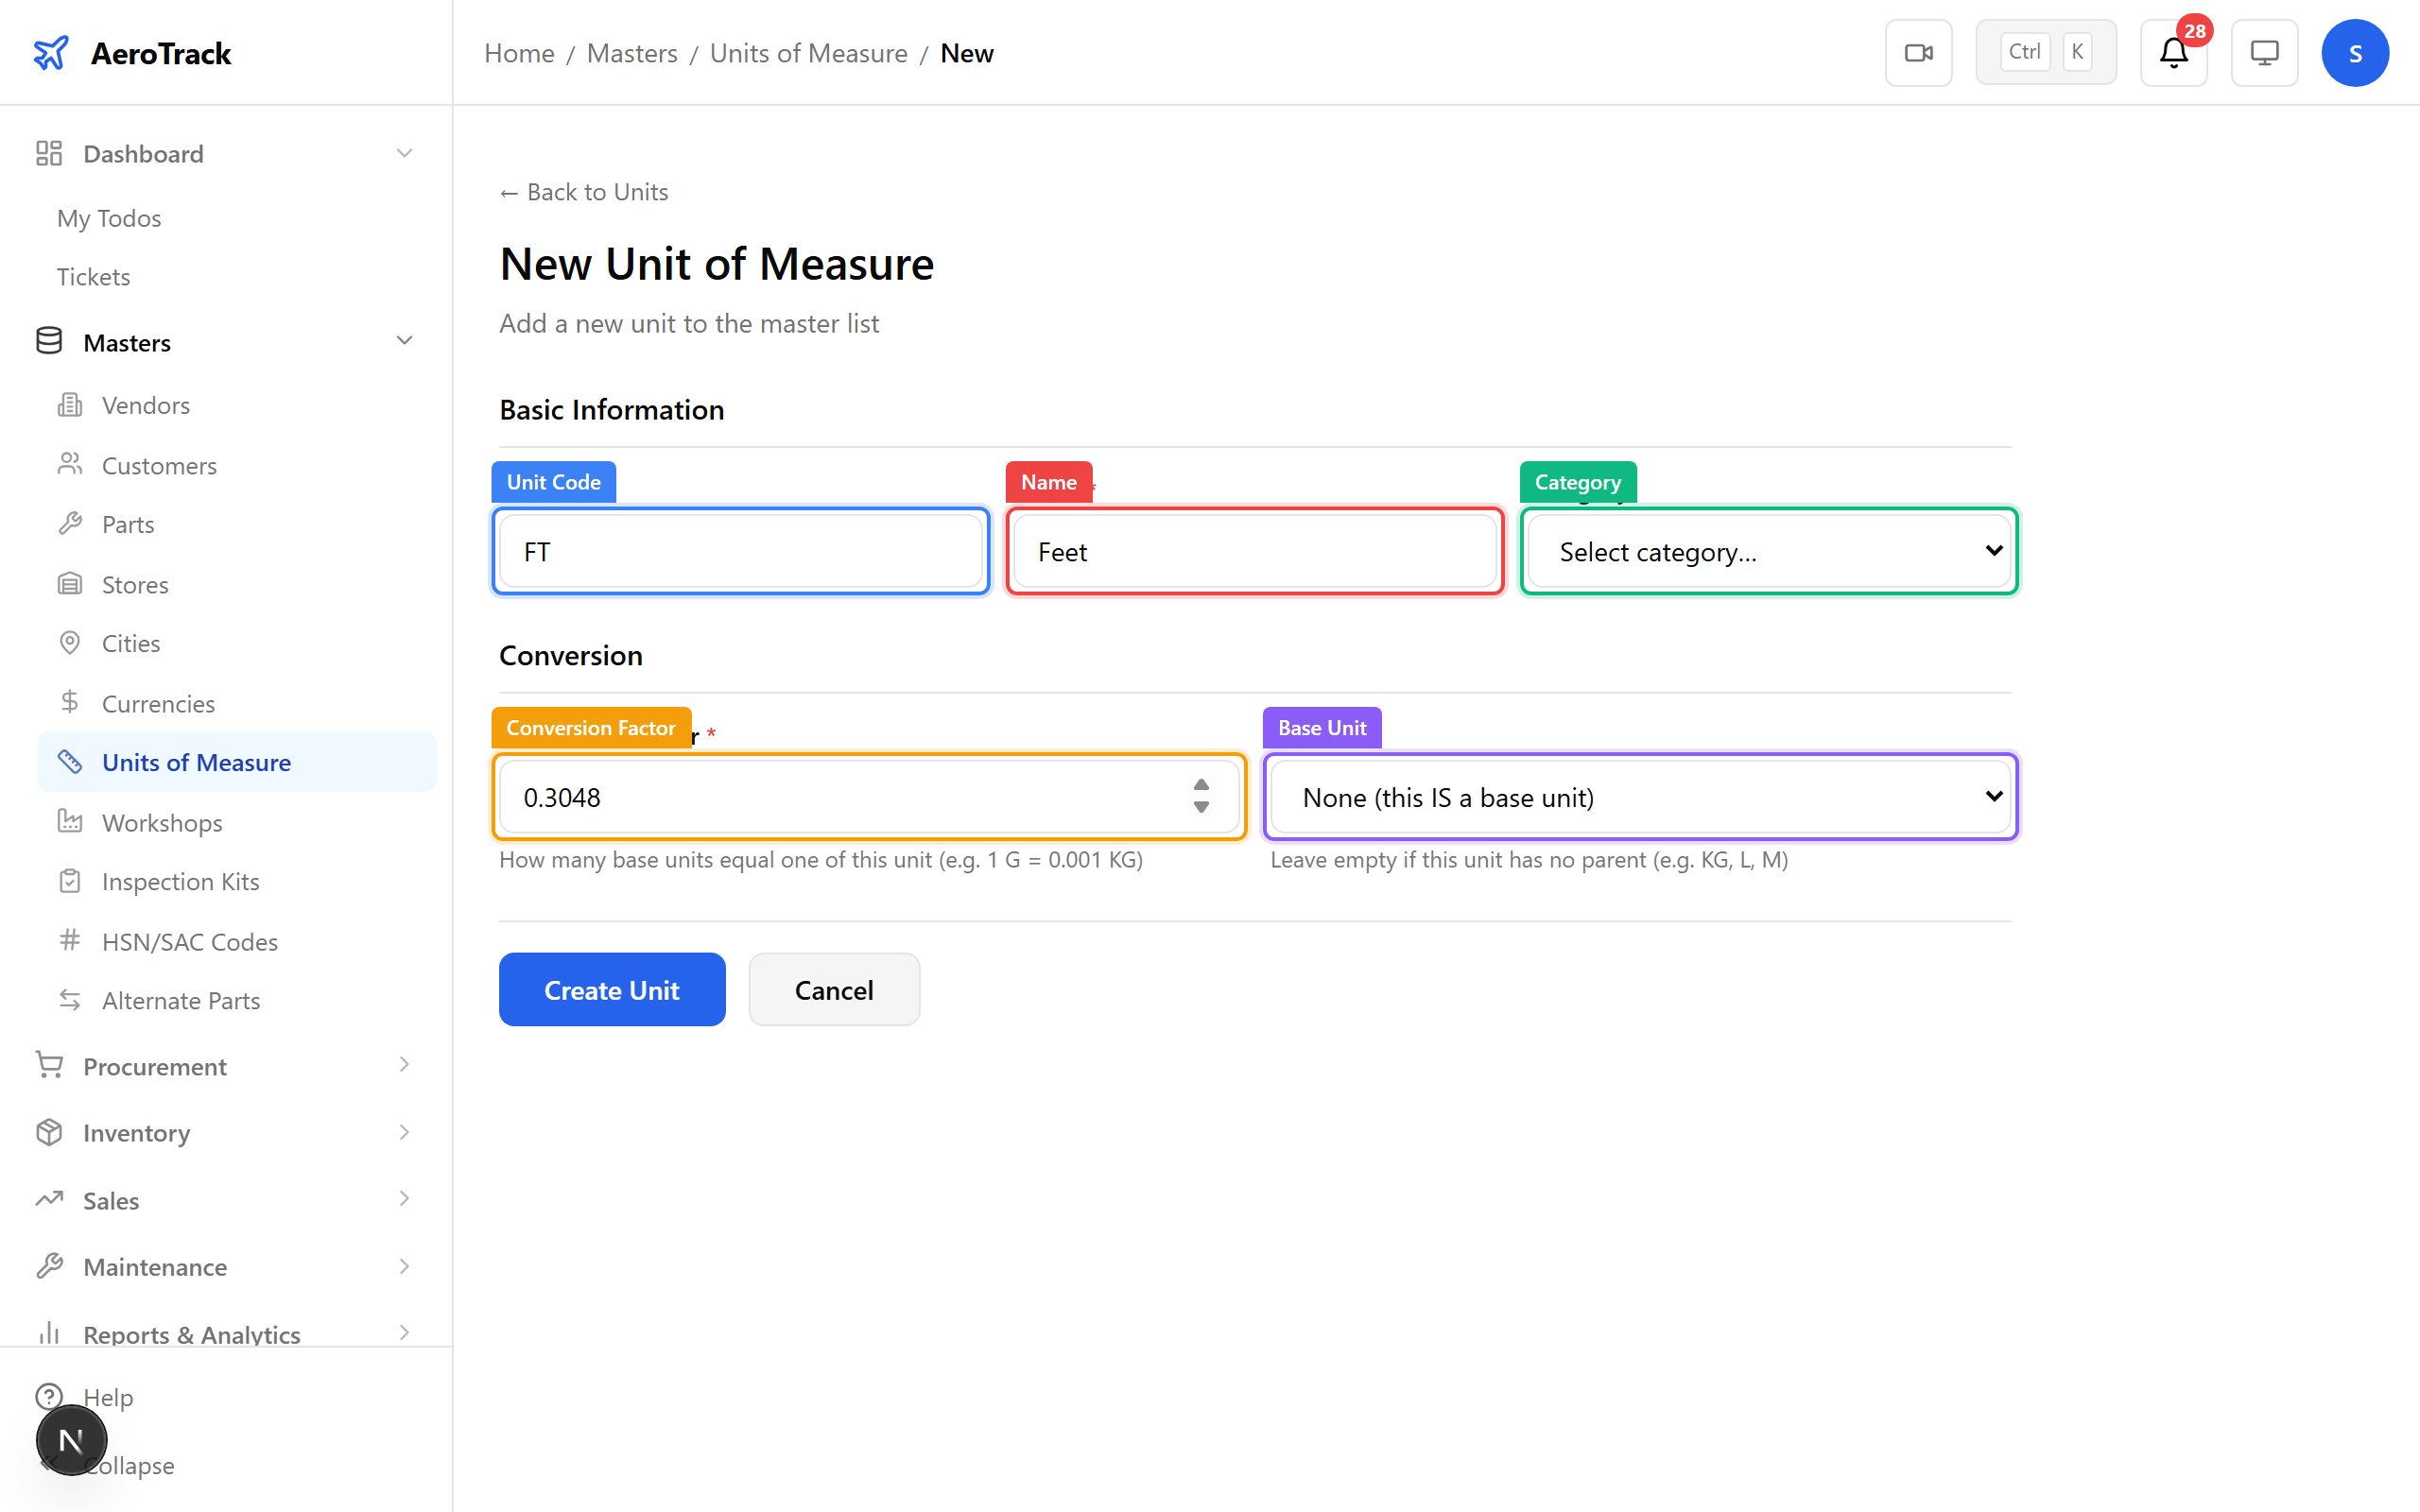Open the Category dropdown
The height and width of the screenshot is (1512, 2420).
[1768, 552]
